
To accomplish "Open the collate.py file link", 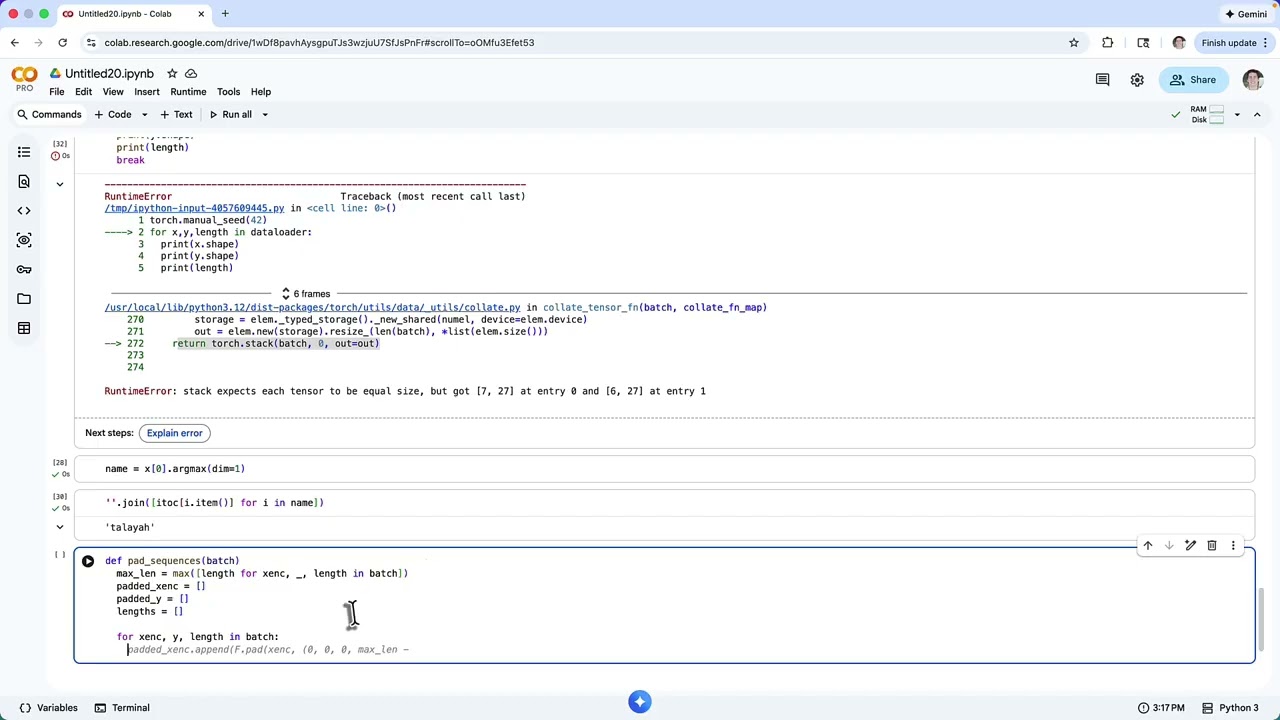I will [312, 308].
